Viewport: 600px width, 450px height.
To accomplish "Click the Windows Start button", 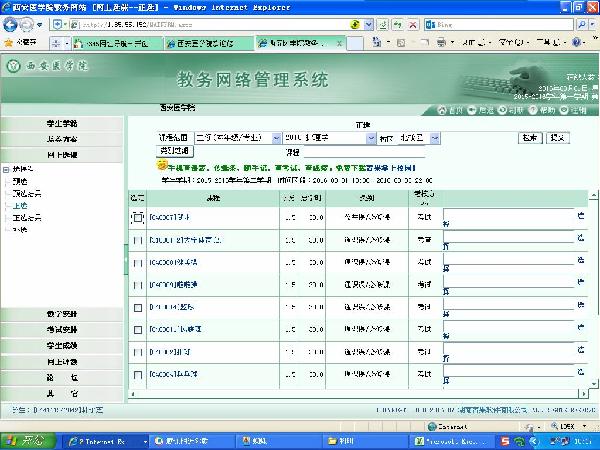I will tap(28, 441).
